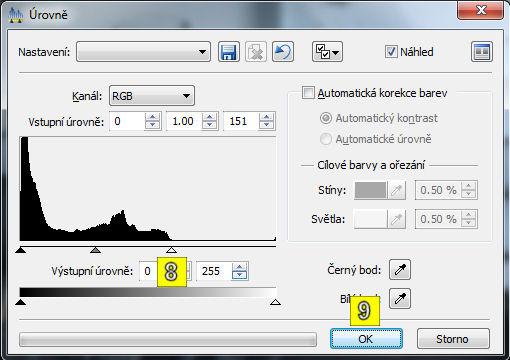This screenshot has width=510, height=360.
Task: Save current settings with the floppy disk icon
Action: (x=229, y=52)
